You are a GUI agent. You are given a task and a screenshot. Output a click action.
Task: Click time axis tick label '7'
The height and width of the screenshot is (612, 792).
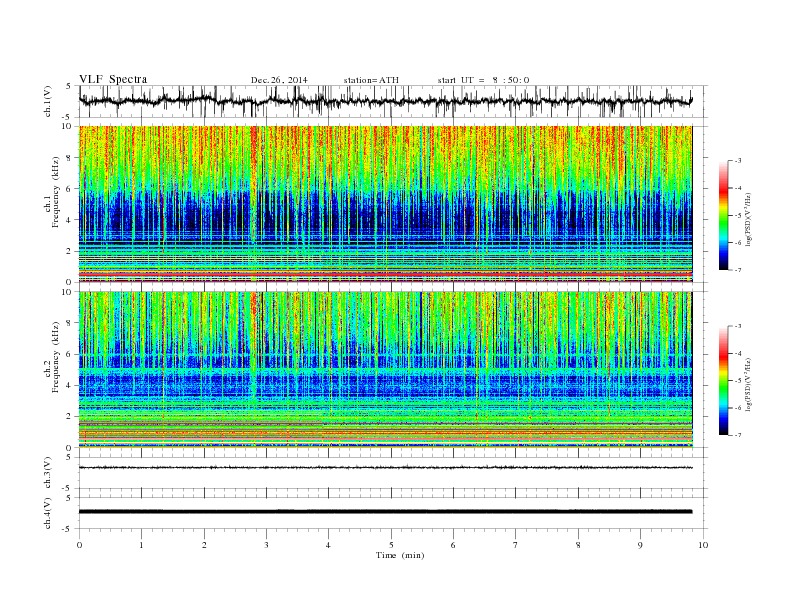[x=516, y=545]
